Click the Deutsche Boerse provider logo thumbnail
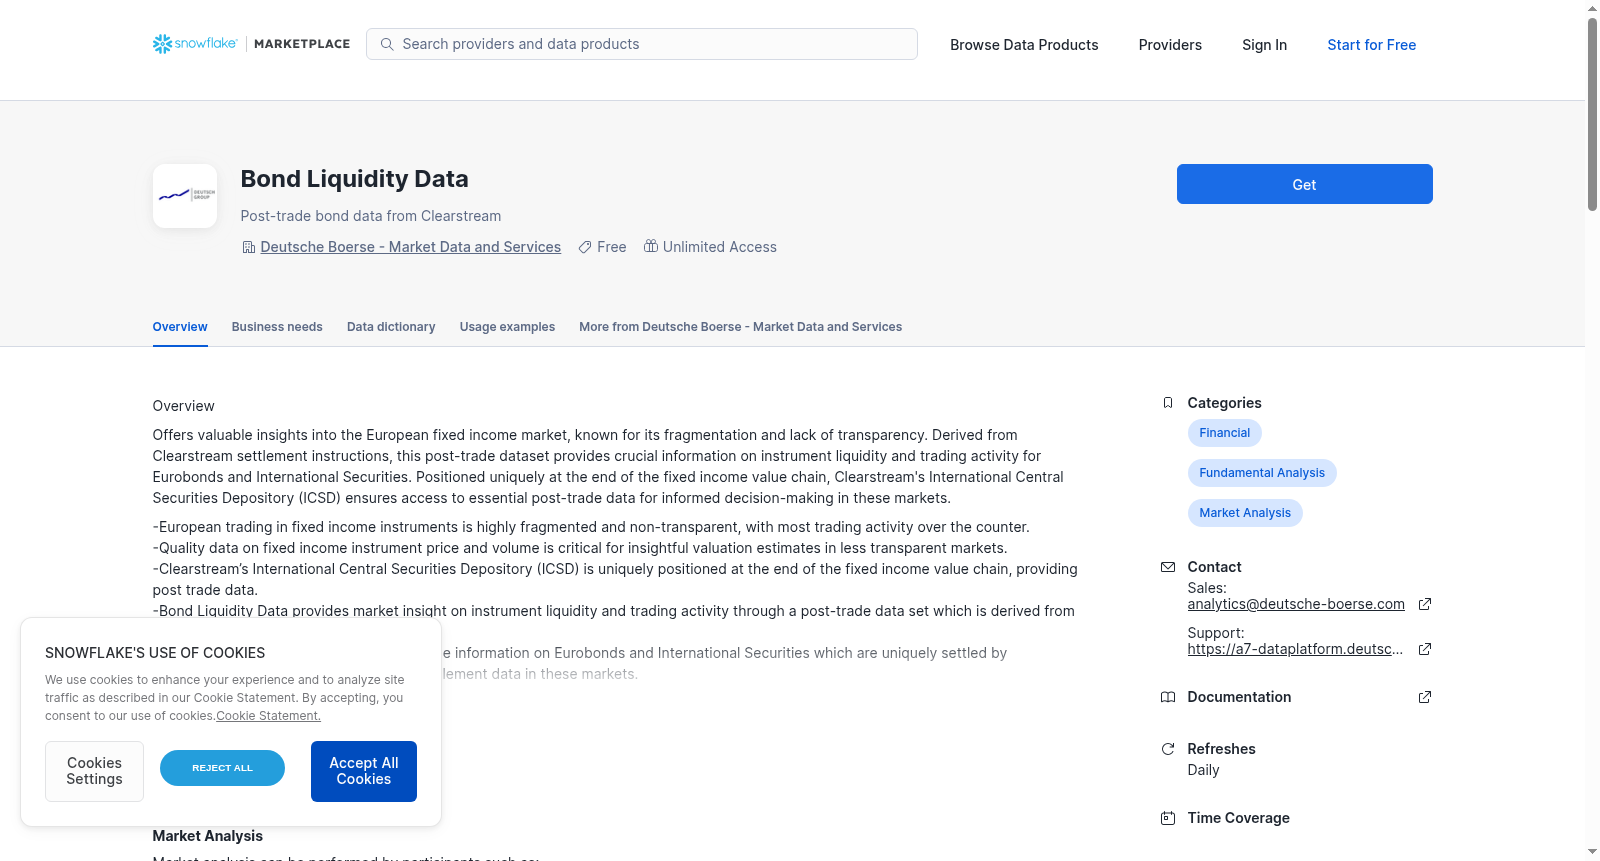Viewport: 1600px width, 861px height. 185,196
